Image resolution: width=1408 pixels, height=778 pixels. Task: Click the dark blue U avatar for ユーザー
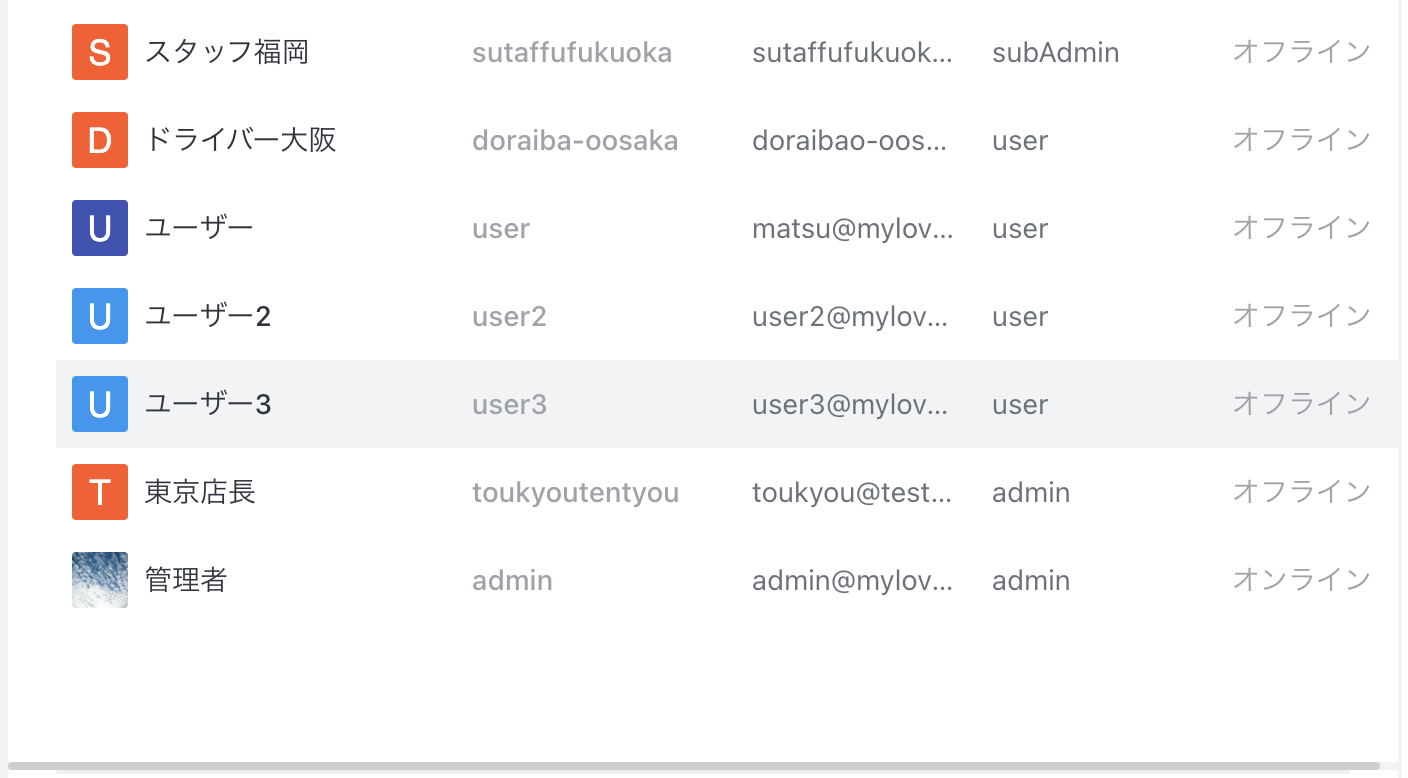(x=100, y=228)
